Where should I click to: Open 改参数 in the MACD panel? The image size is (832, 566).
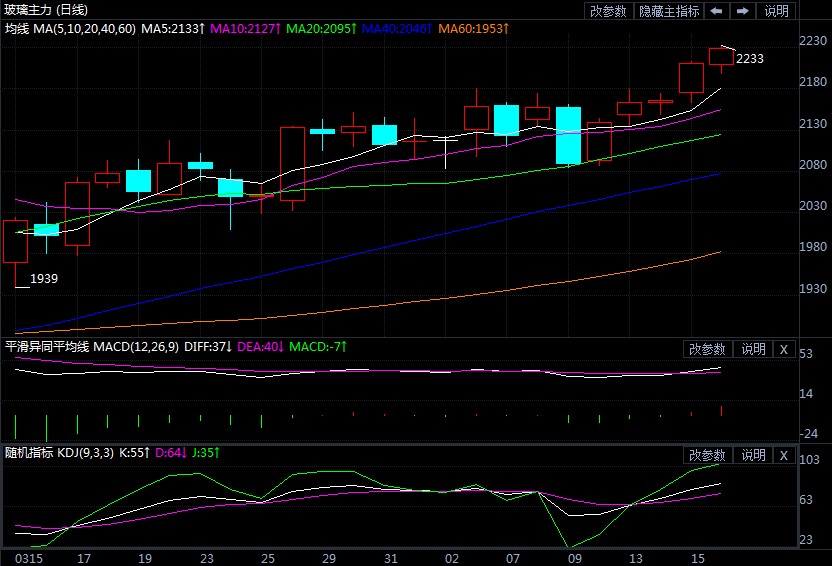[x=708, y=349]
